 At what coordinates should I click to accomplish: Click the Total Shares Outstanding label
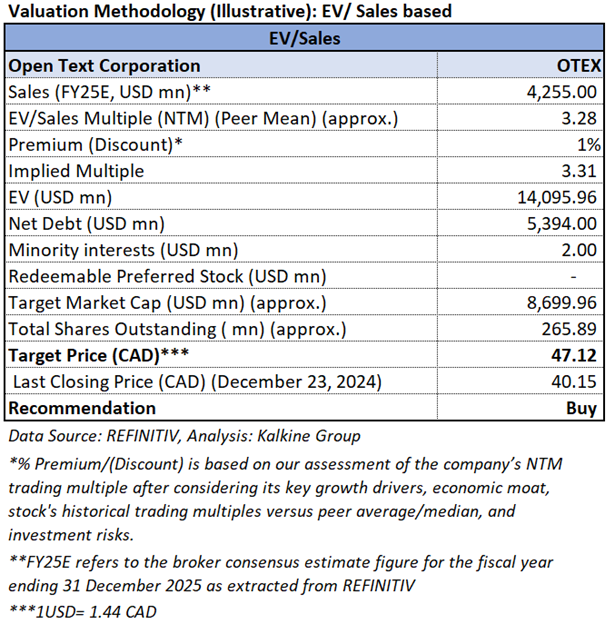pyautogui.click(x=178, y=329)
